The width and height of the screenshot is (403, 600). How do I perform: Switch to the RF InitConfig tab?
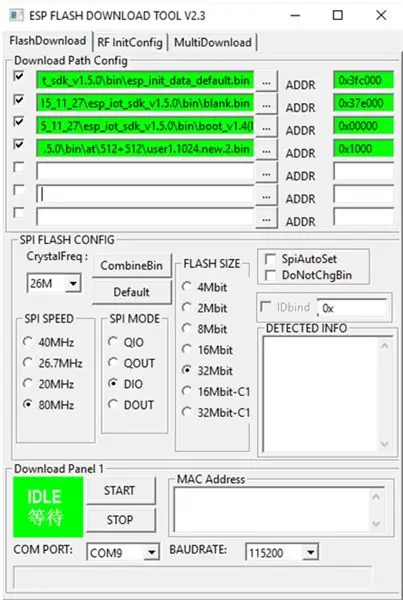pyautogui.click(x=130, y=42)
